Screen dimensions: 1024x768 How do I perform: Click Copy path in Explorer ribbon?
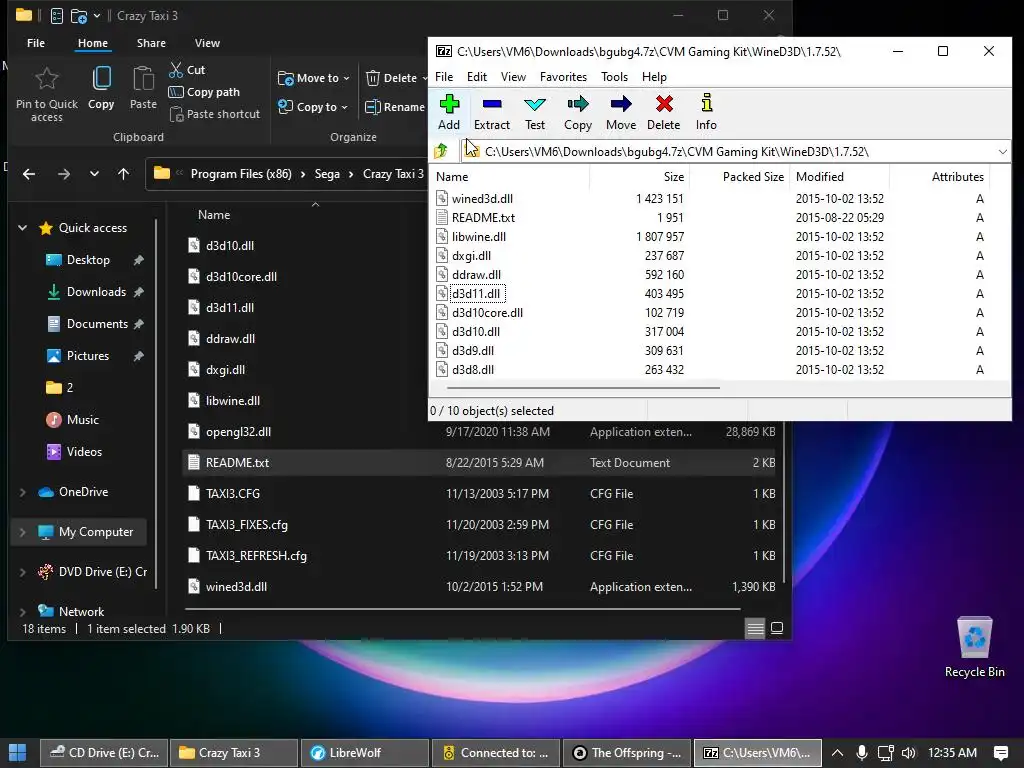click(x=204, y=92)
